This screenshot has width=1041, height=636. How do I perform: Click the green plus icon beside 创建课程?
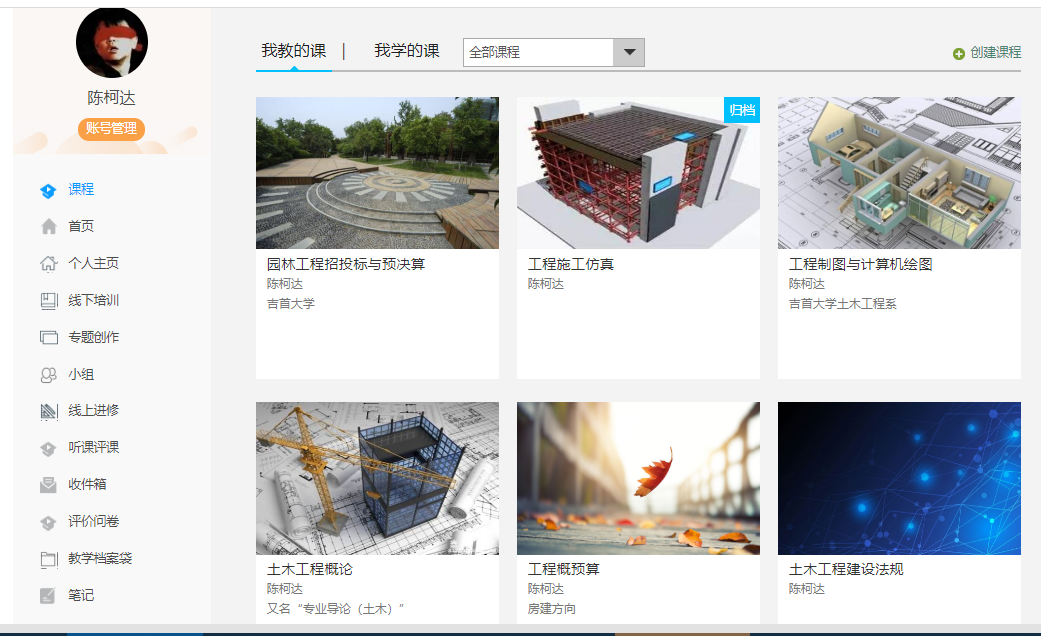pyautogui.click(x=959, y=53)
